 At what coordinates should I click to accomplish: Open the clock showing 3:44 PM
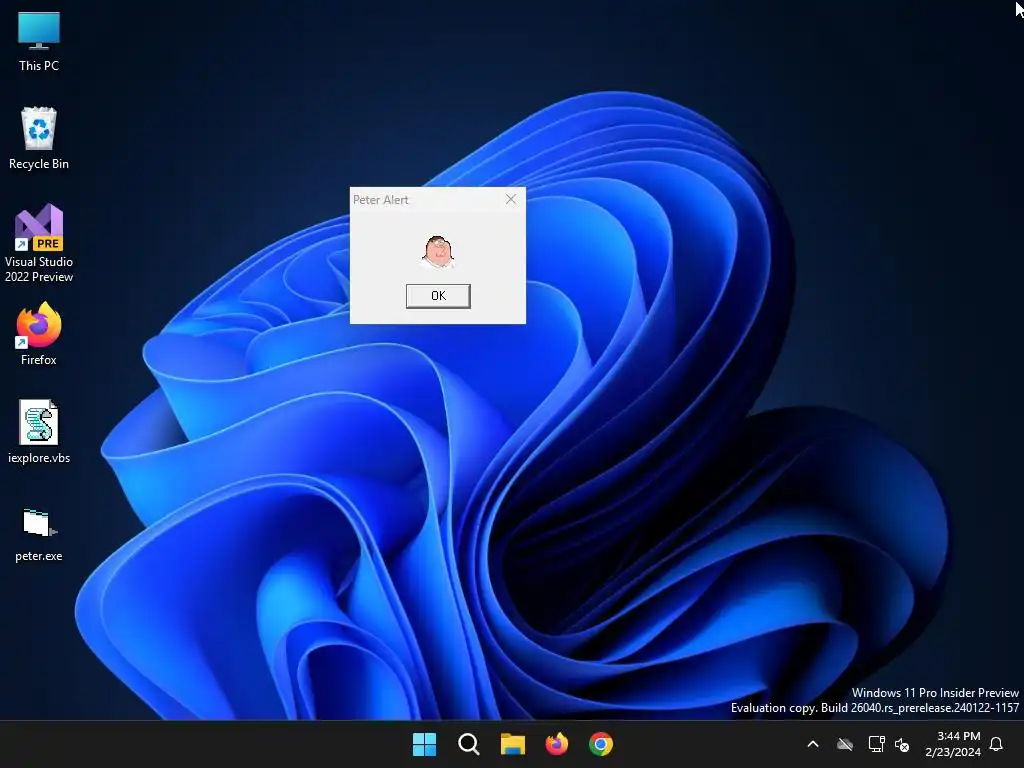point(953,744)
